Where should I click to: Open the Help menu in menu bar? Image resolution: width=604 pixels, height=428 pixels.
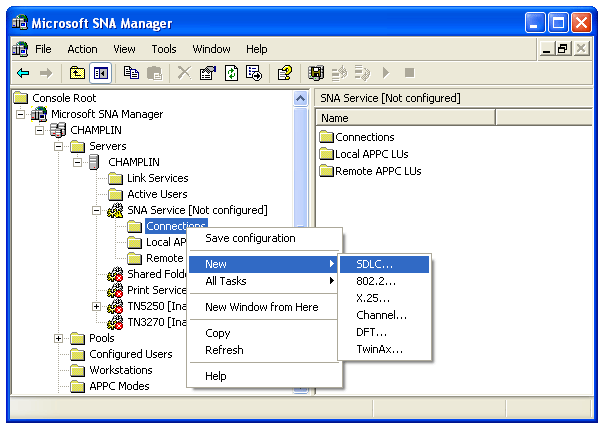click(x=257, y=49)
